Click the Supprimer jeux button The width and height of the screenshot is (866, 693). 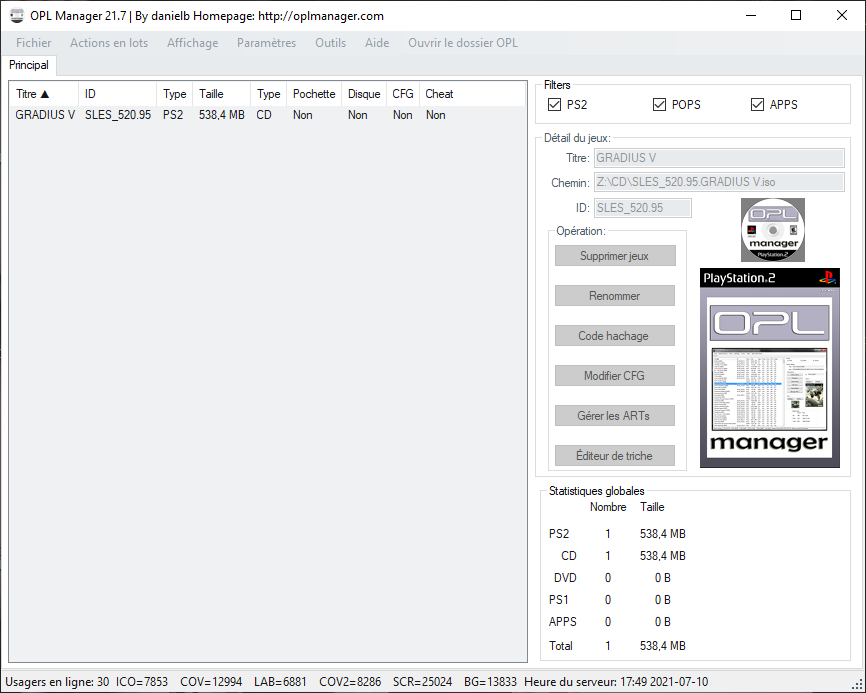[x=615, y=256]
